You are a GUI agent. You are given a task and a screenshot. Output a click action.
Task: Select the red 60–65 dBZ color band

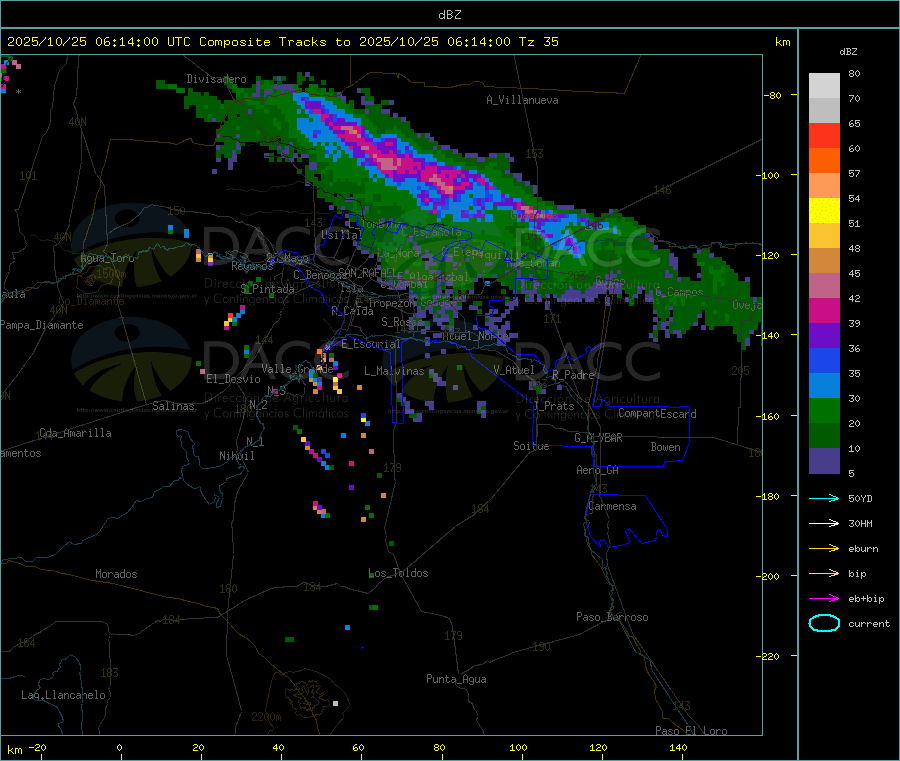point(824,135)
